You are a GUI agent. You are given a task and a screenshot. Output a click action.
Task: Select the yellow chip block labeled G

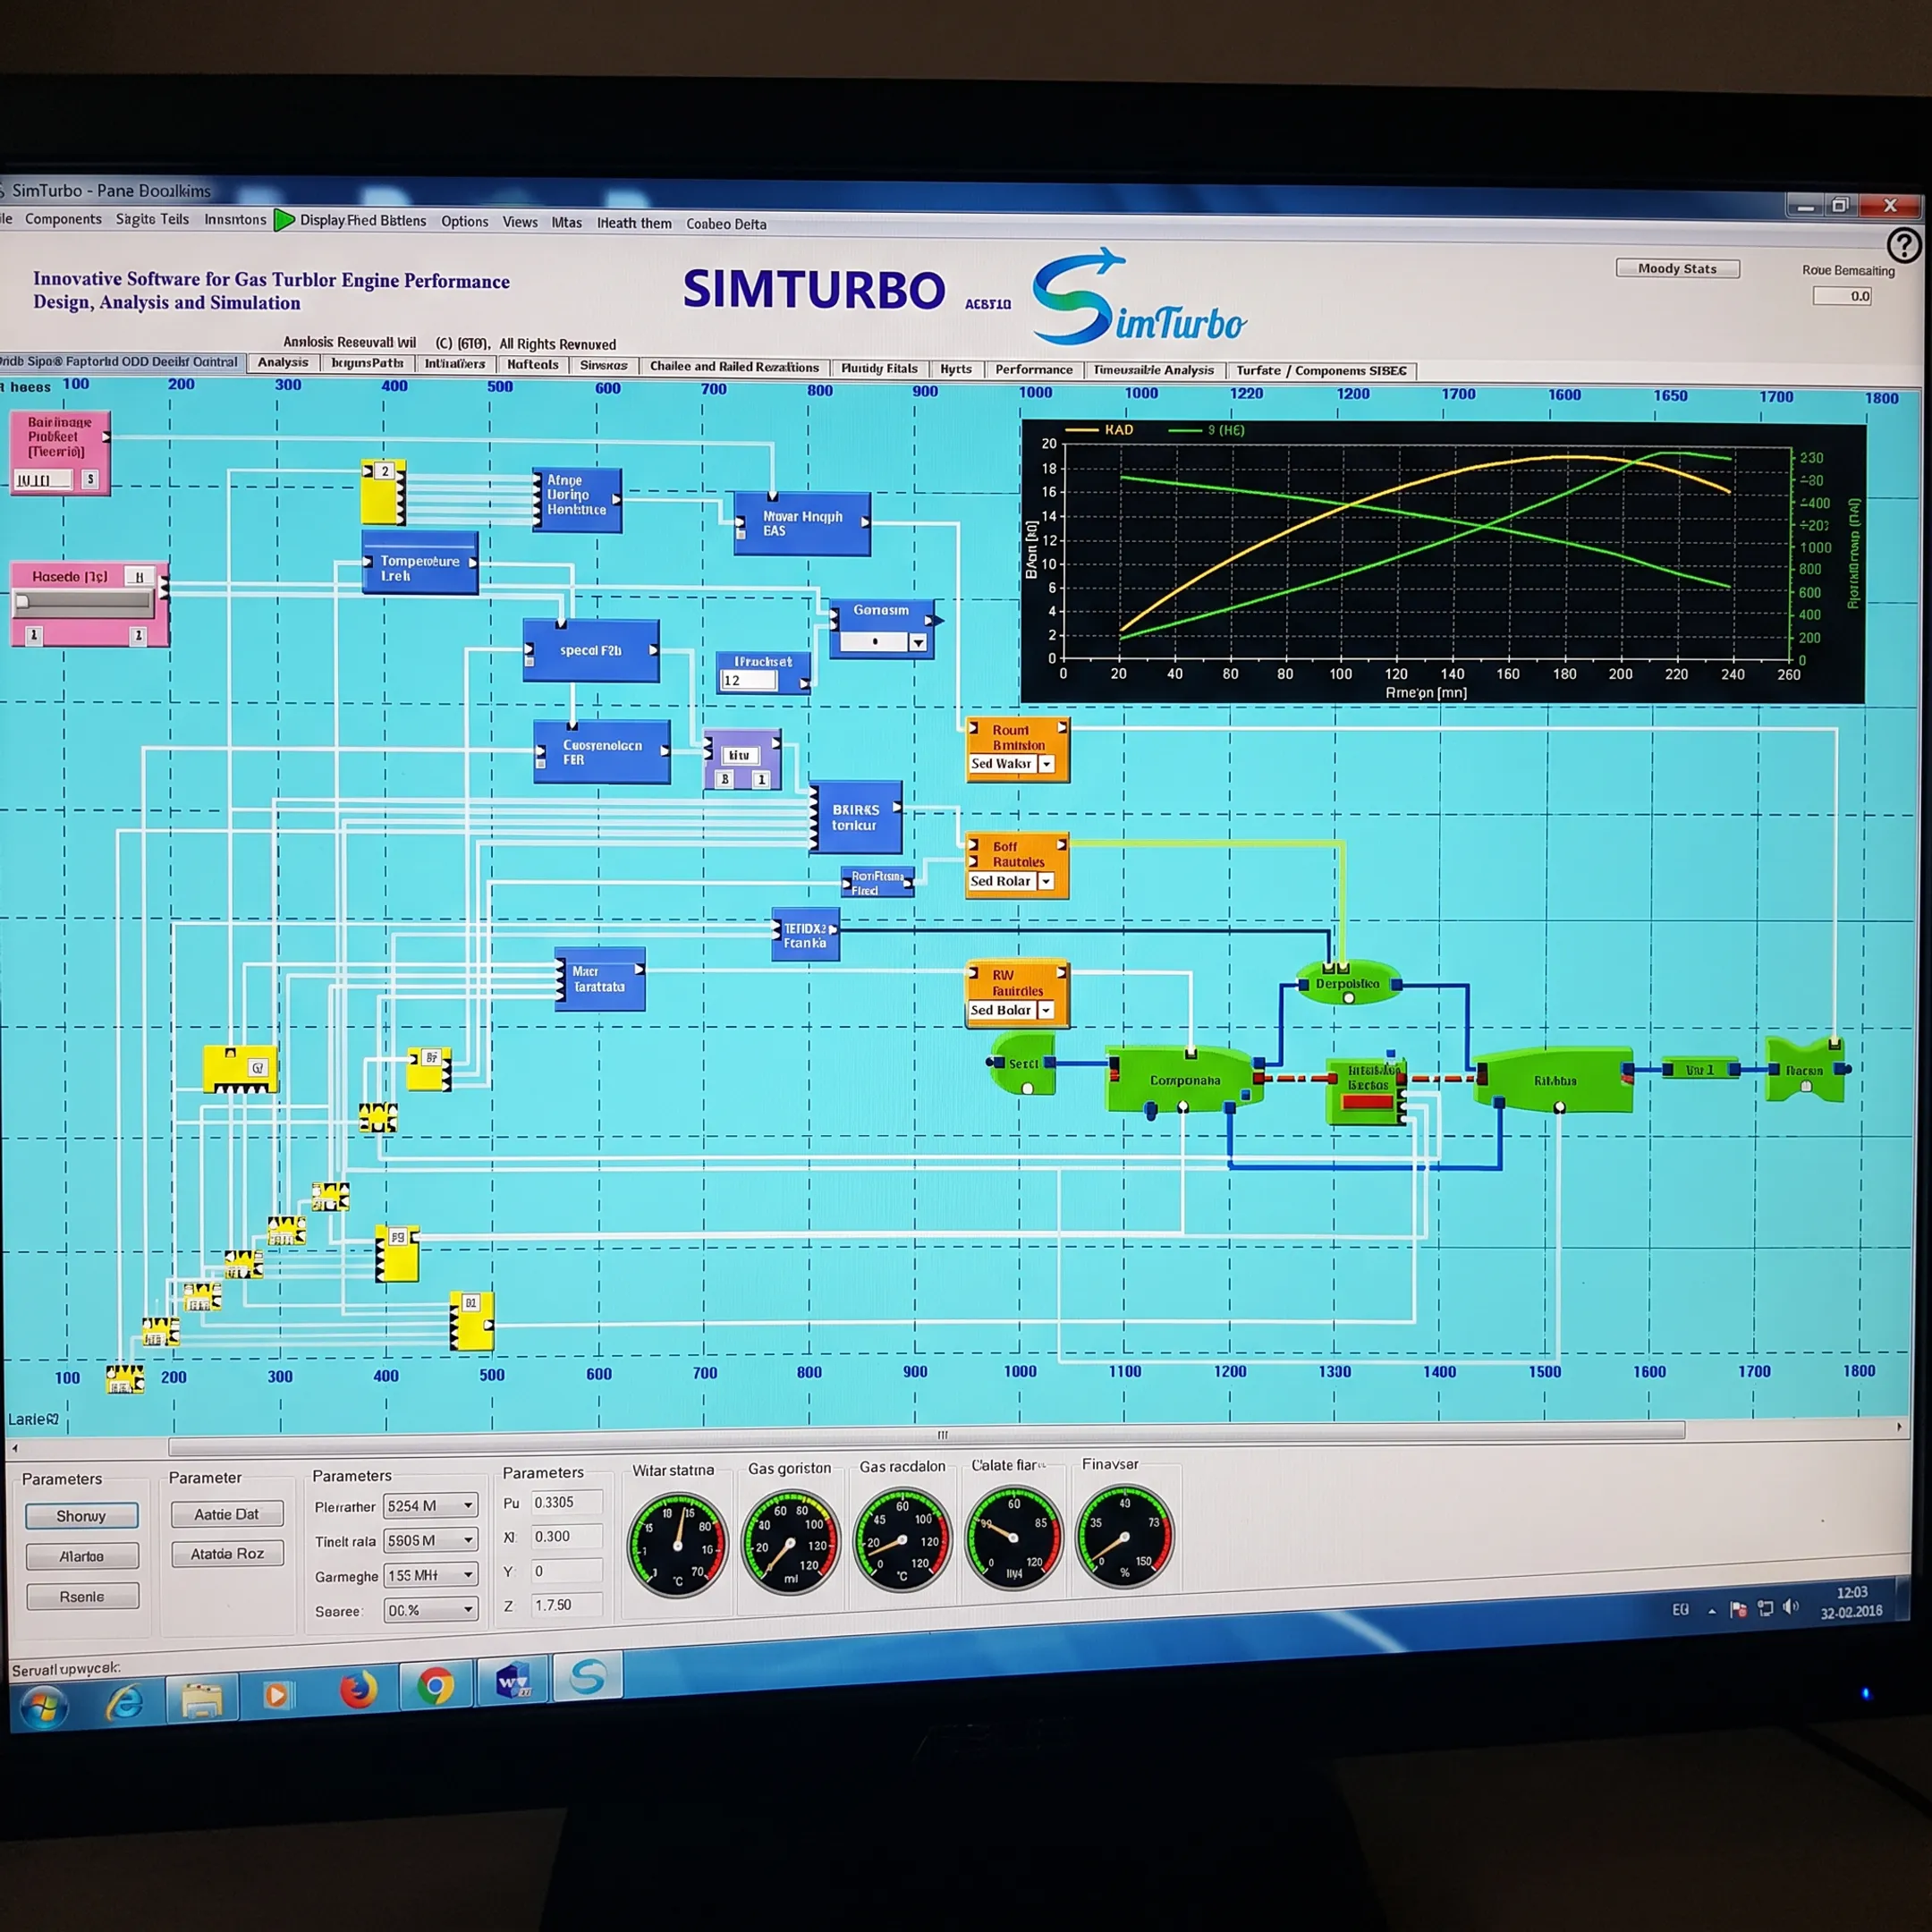click(x=240, y=1069)
